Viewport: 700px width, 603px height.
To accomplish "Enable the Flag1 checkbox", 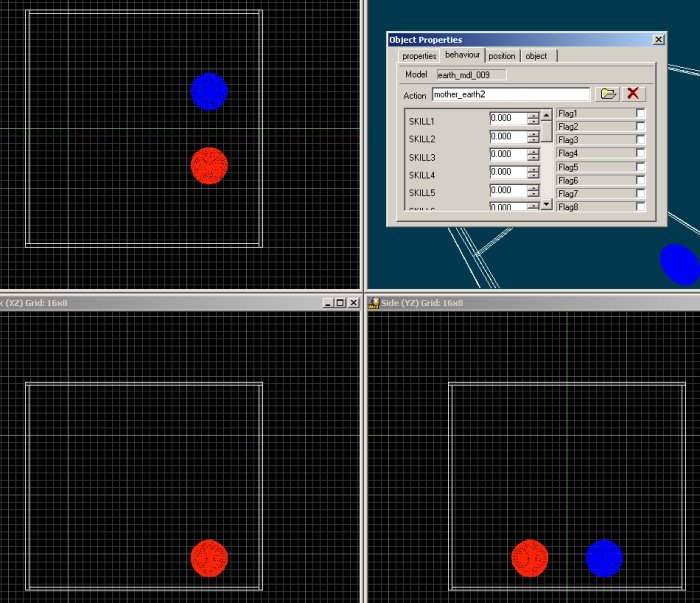I will coord(640,114).
